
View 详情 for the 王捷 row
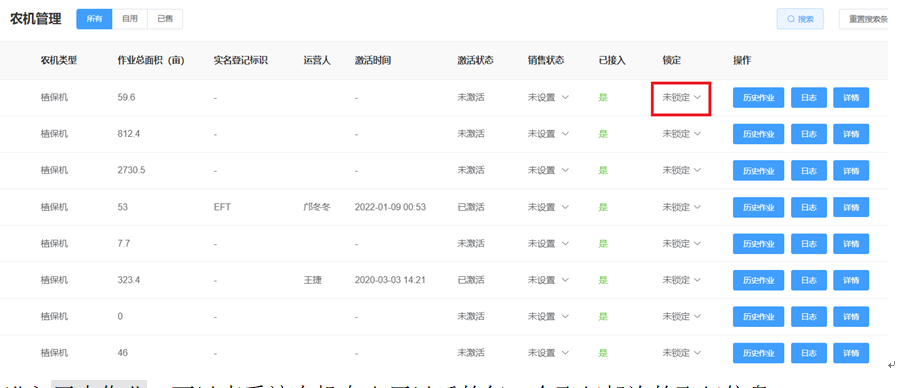pyautogui.click(x=851, y=280)
